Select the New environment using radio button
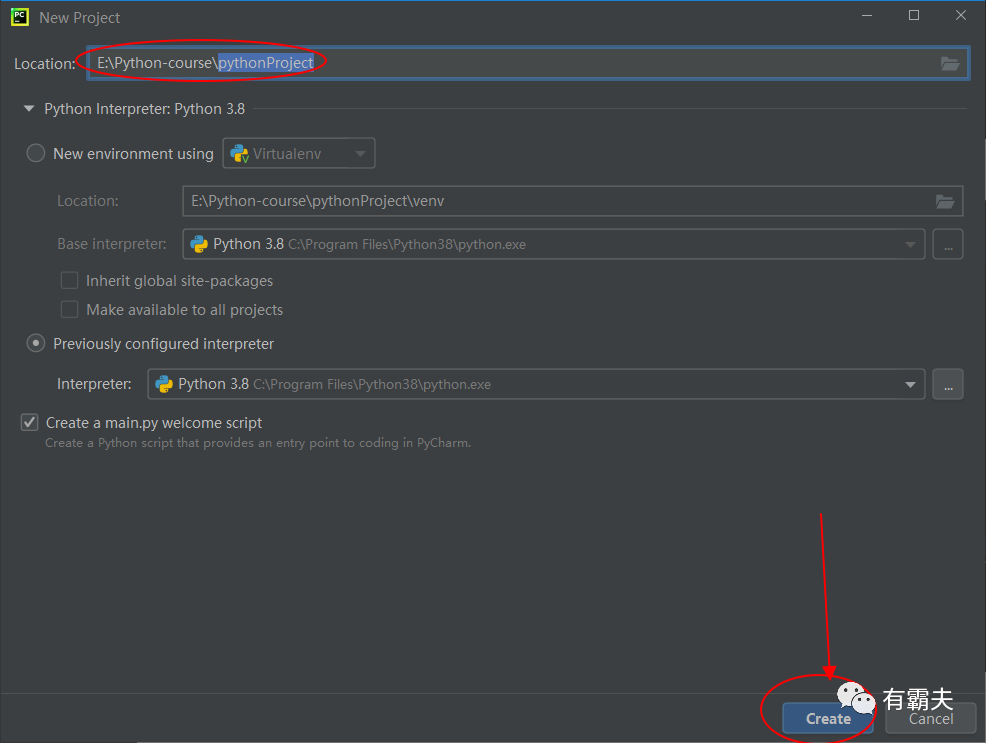Image resolution: width=986 pixels, height=743 pixels. 36,153
